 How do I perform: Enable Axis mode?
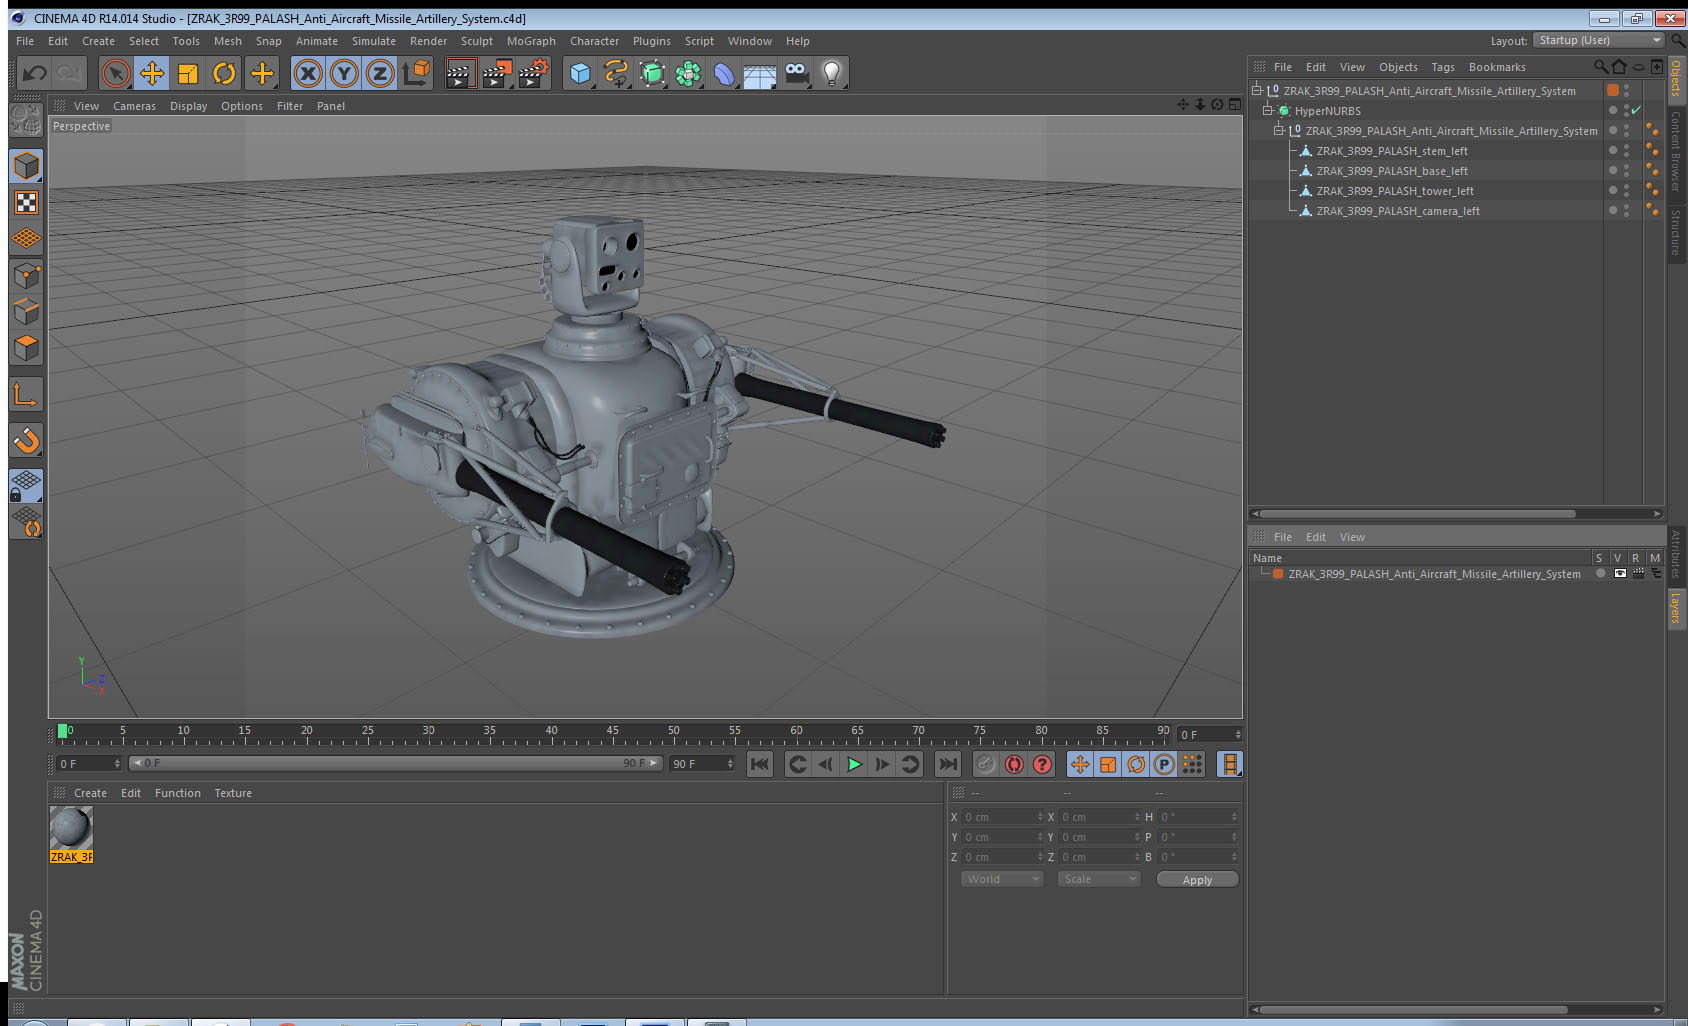click(x=26, y=394)
